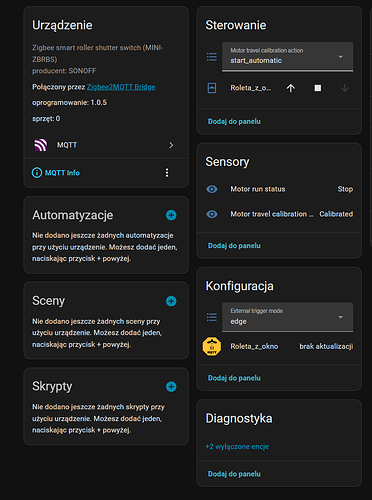Open External trigger mode dropdown
This screenshot has height=500, width=372.
(287, 317)
